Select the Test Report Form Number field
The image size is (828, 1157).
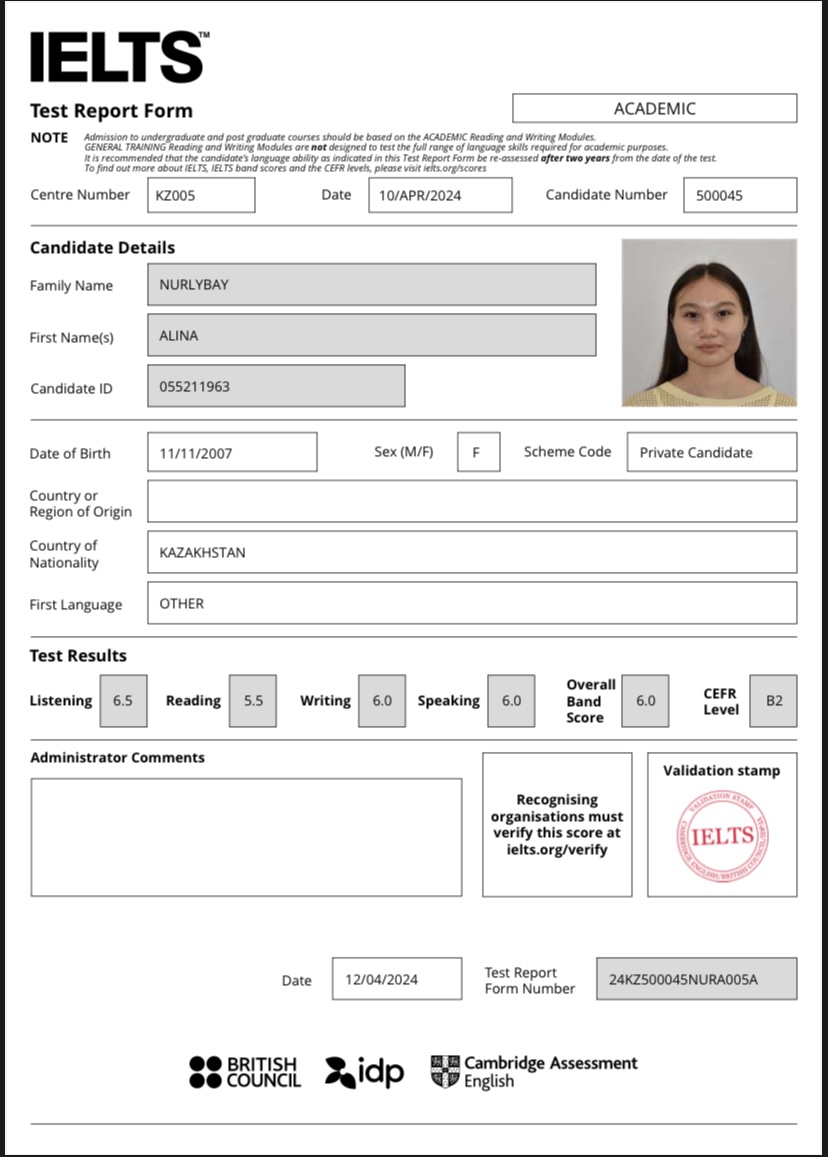(696, 979)
